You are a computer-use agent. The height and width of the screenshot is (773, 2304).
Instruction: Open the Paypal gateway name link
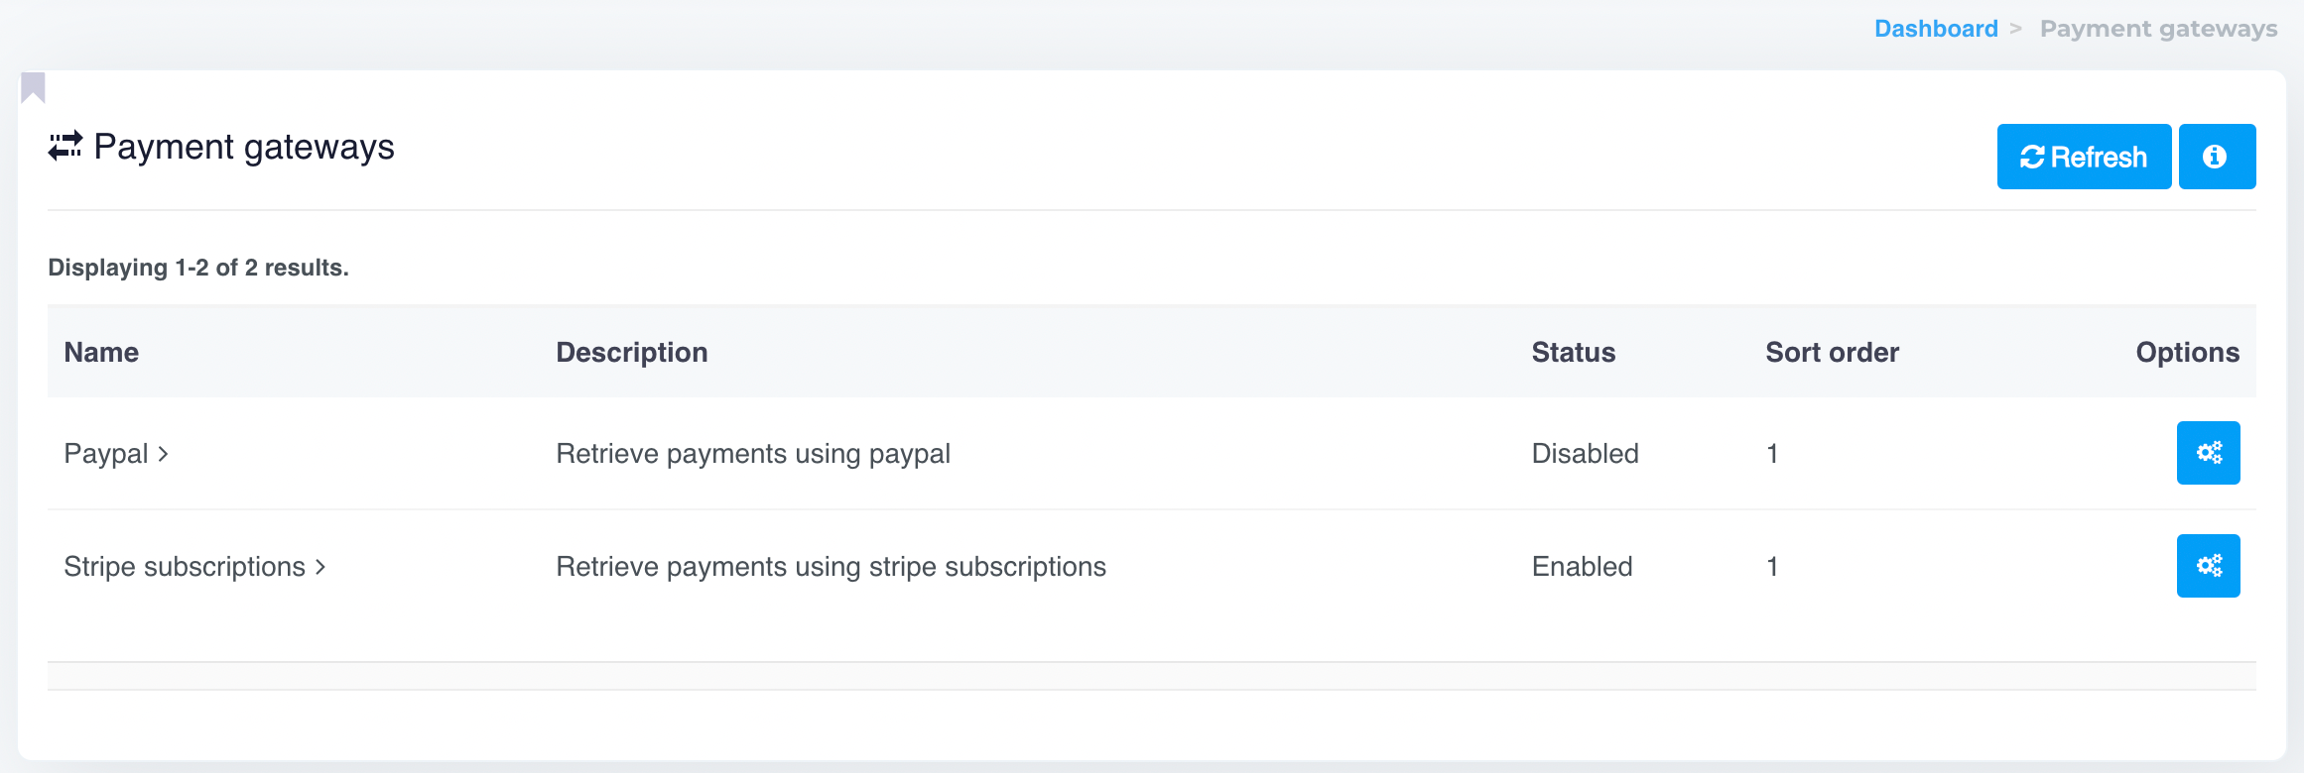(x=106, y=454)
